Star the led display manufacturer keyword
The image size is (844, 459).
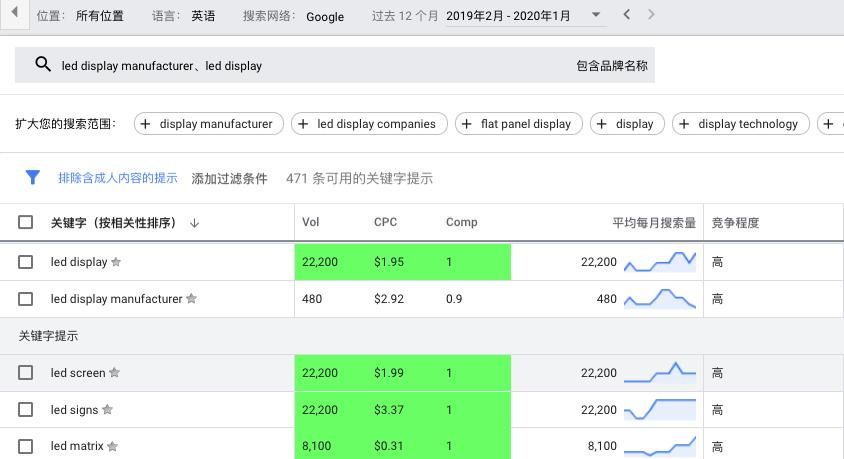coord(191,298)
